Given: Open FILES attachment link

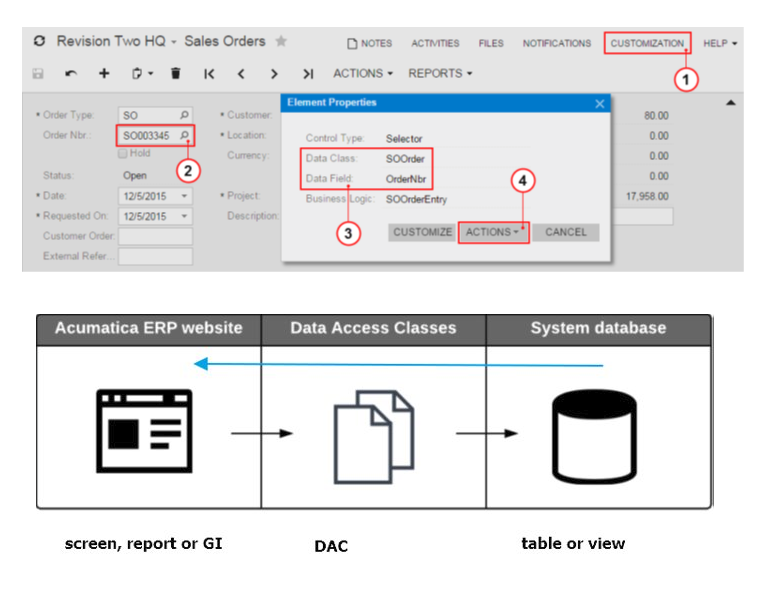Looking at the screenshot, I should (x=491, y=44).
